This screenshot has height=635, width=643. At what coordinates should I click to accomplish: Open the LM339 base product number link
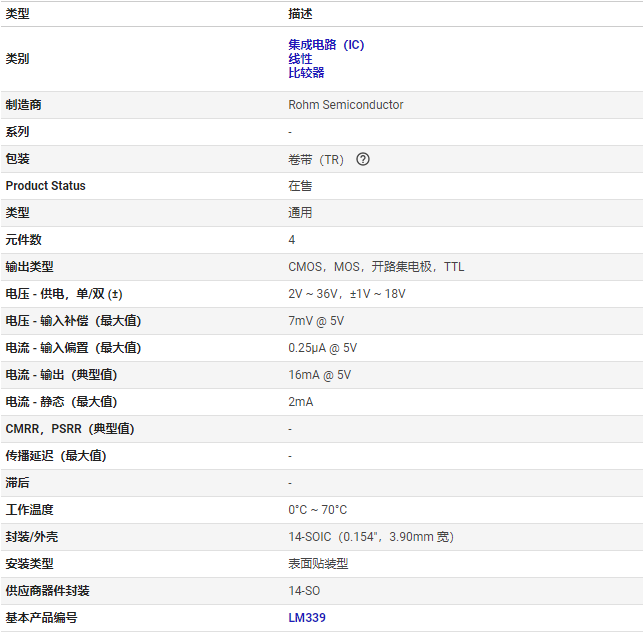(x=307, y=618)
